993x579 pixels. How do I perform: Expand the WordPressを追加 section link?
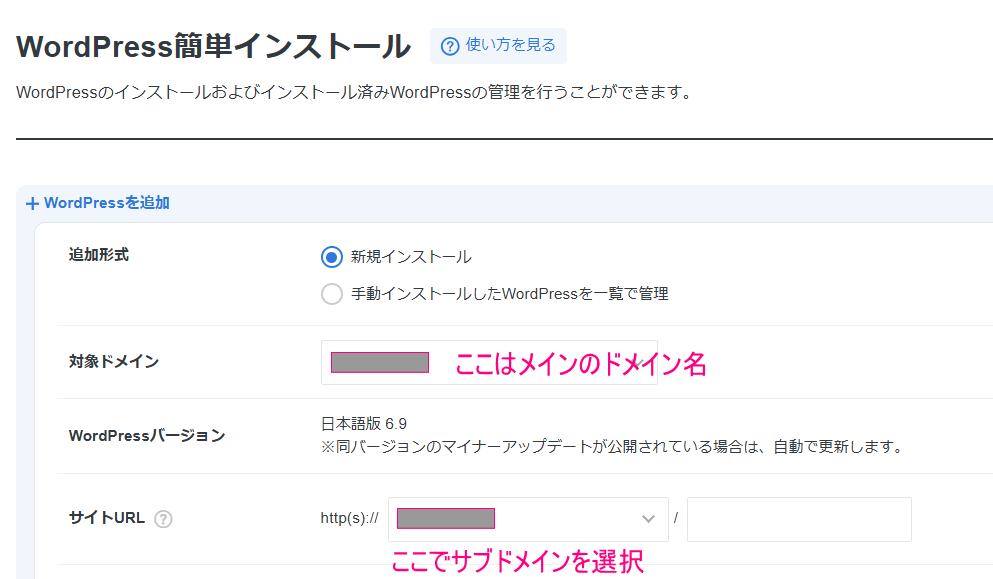tap(106, 203)
